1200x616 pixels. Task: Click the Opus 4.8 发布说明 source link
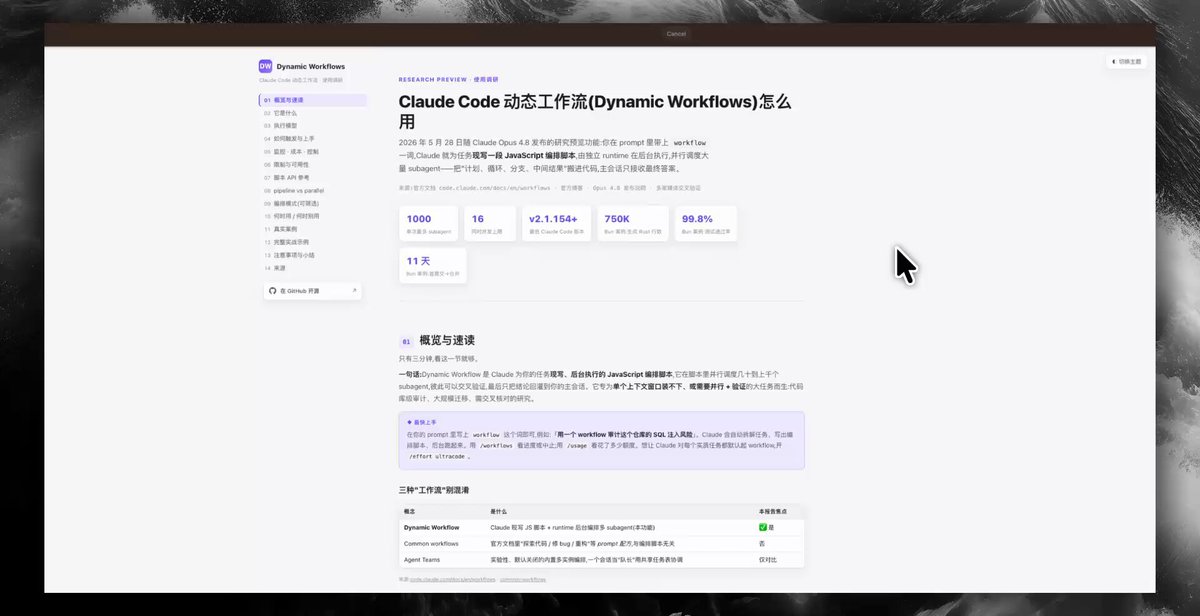coord(621,187)
